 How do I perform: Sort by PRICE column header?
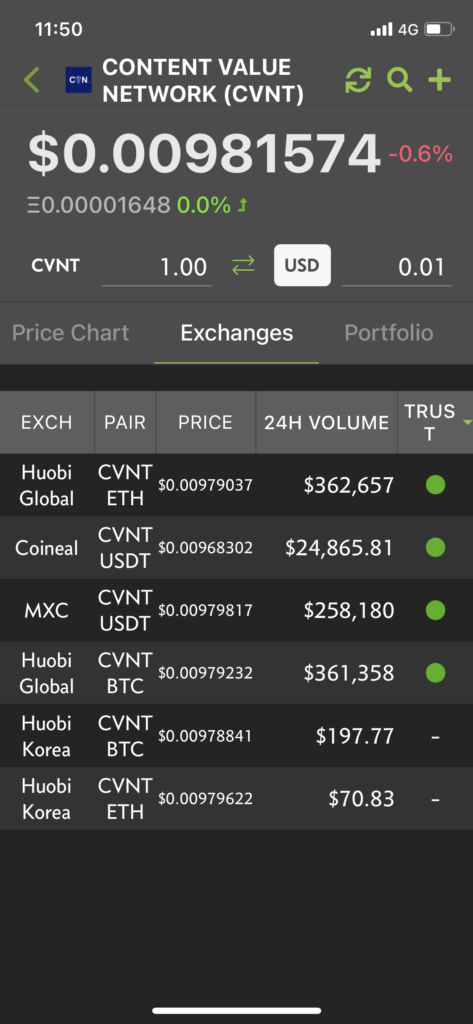205,423
